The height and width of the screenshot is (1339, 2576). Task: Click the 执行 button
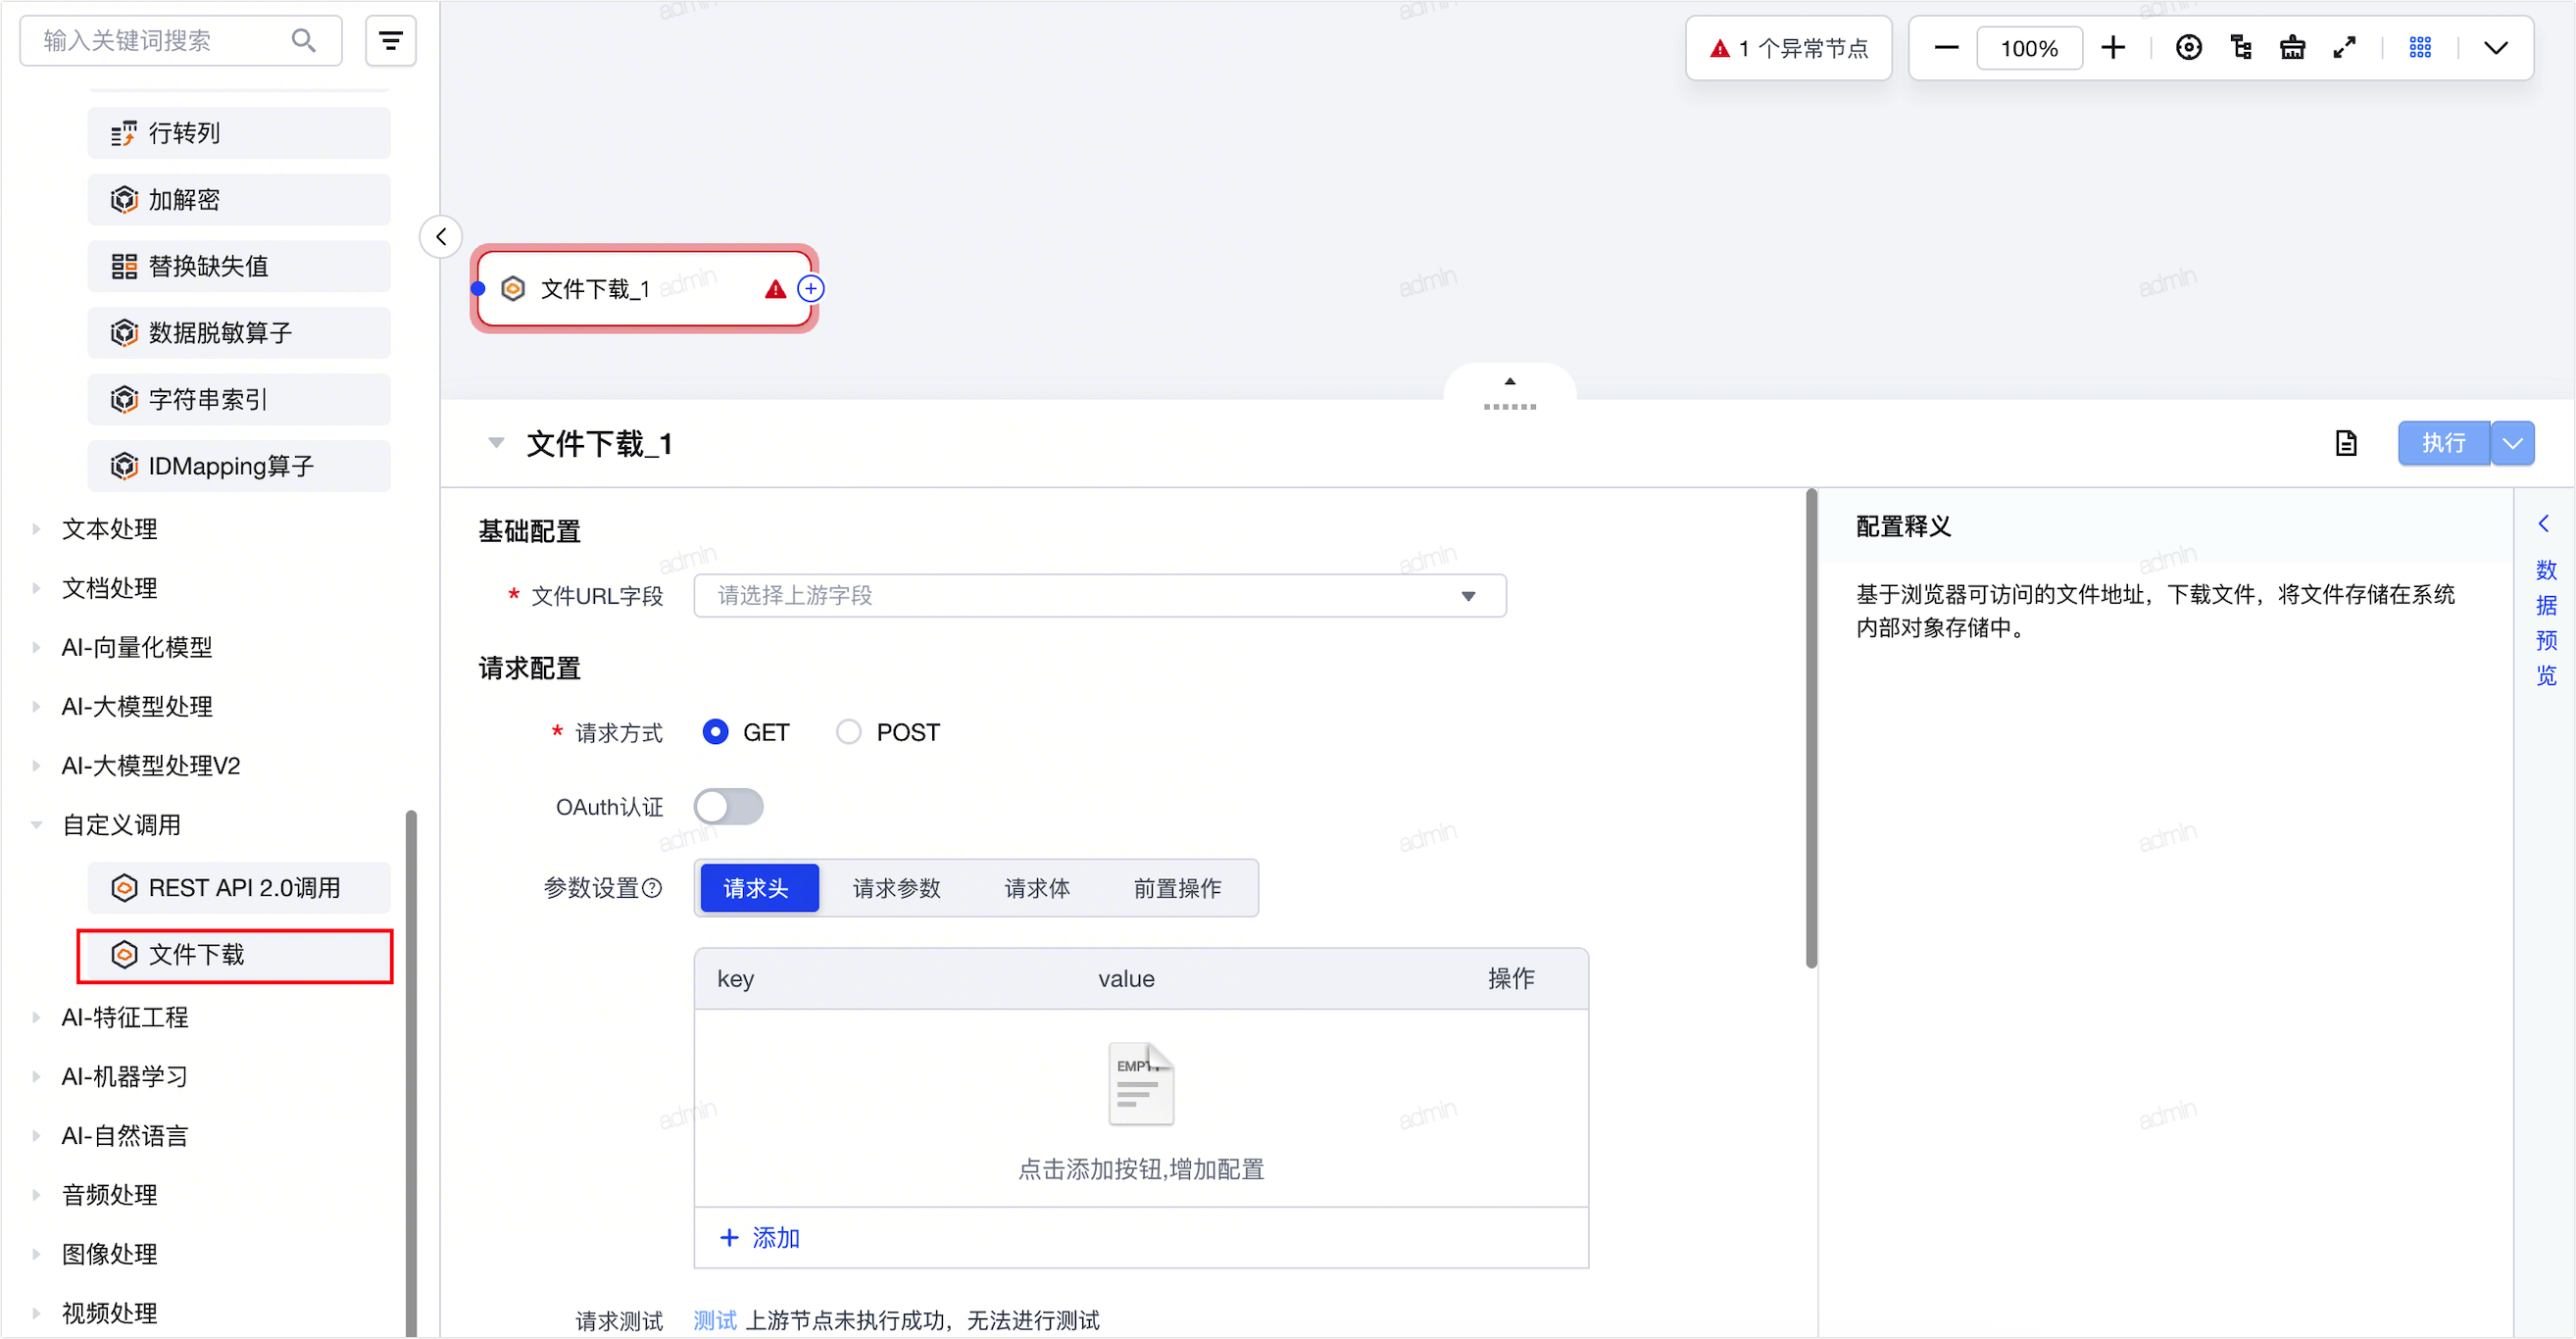tap(2444, 443)
